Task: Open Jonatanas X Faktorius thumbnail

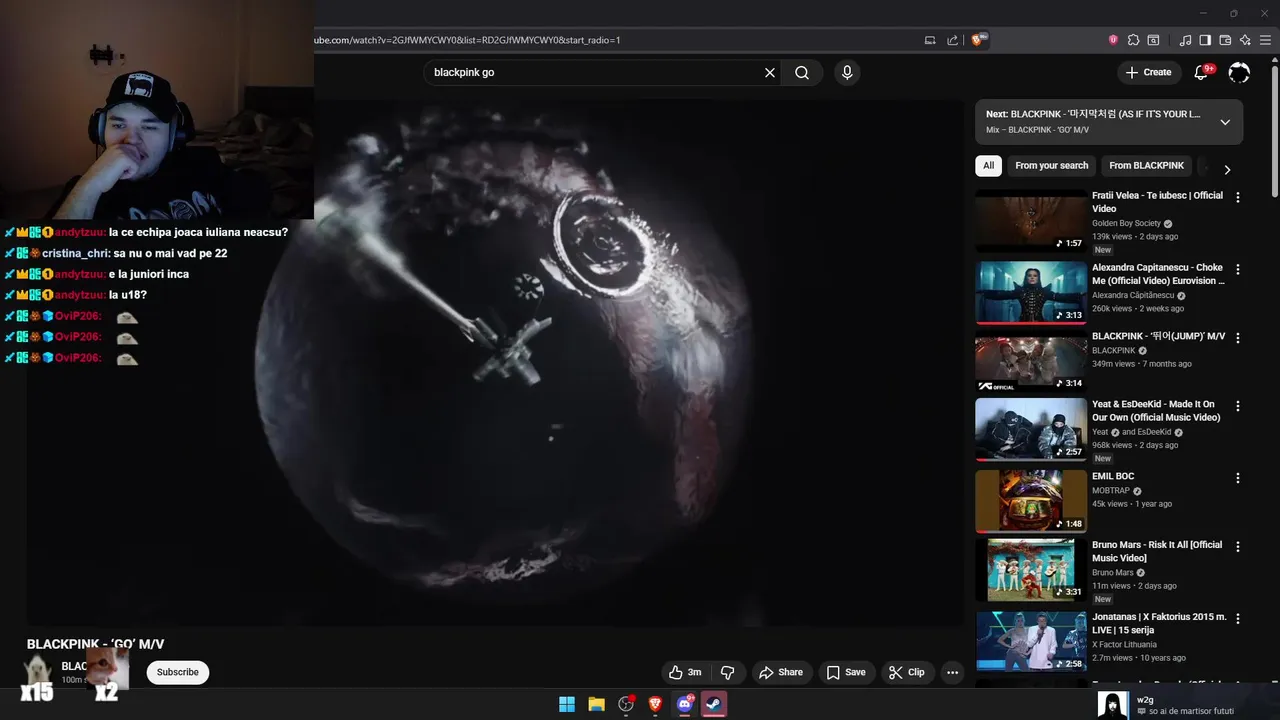Action: click(1031, 641)
